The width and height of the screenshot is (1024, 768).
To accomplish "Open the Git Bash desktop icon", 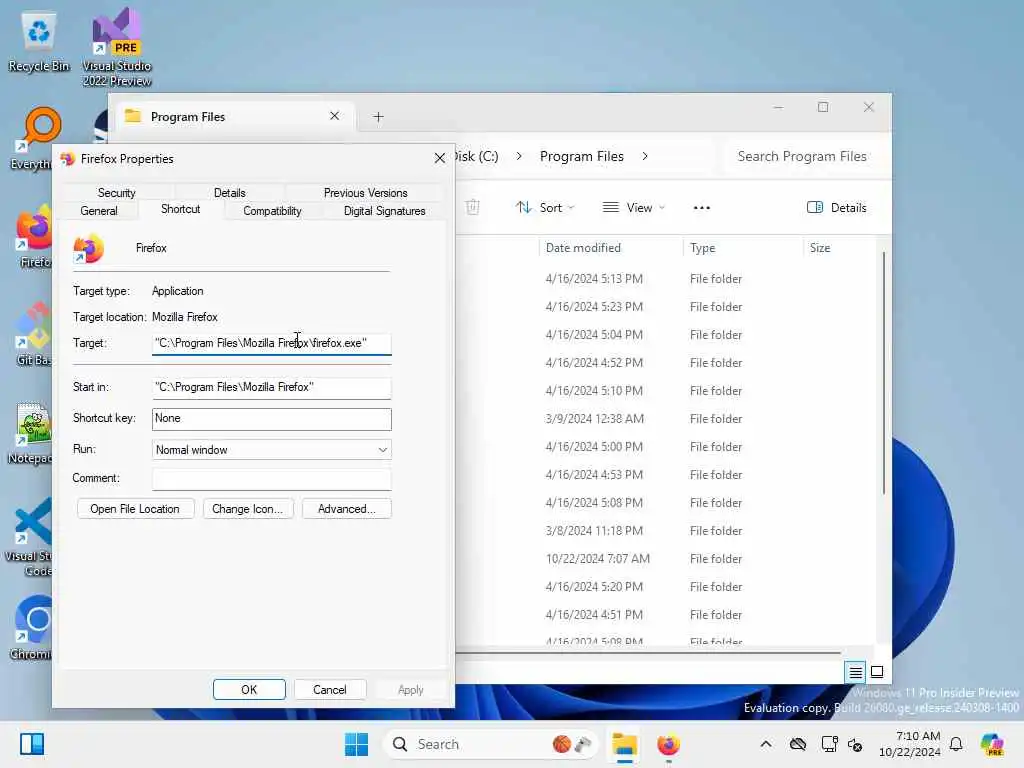I will [x=34, y=334].
